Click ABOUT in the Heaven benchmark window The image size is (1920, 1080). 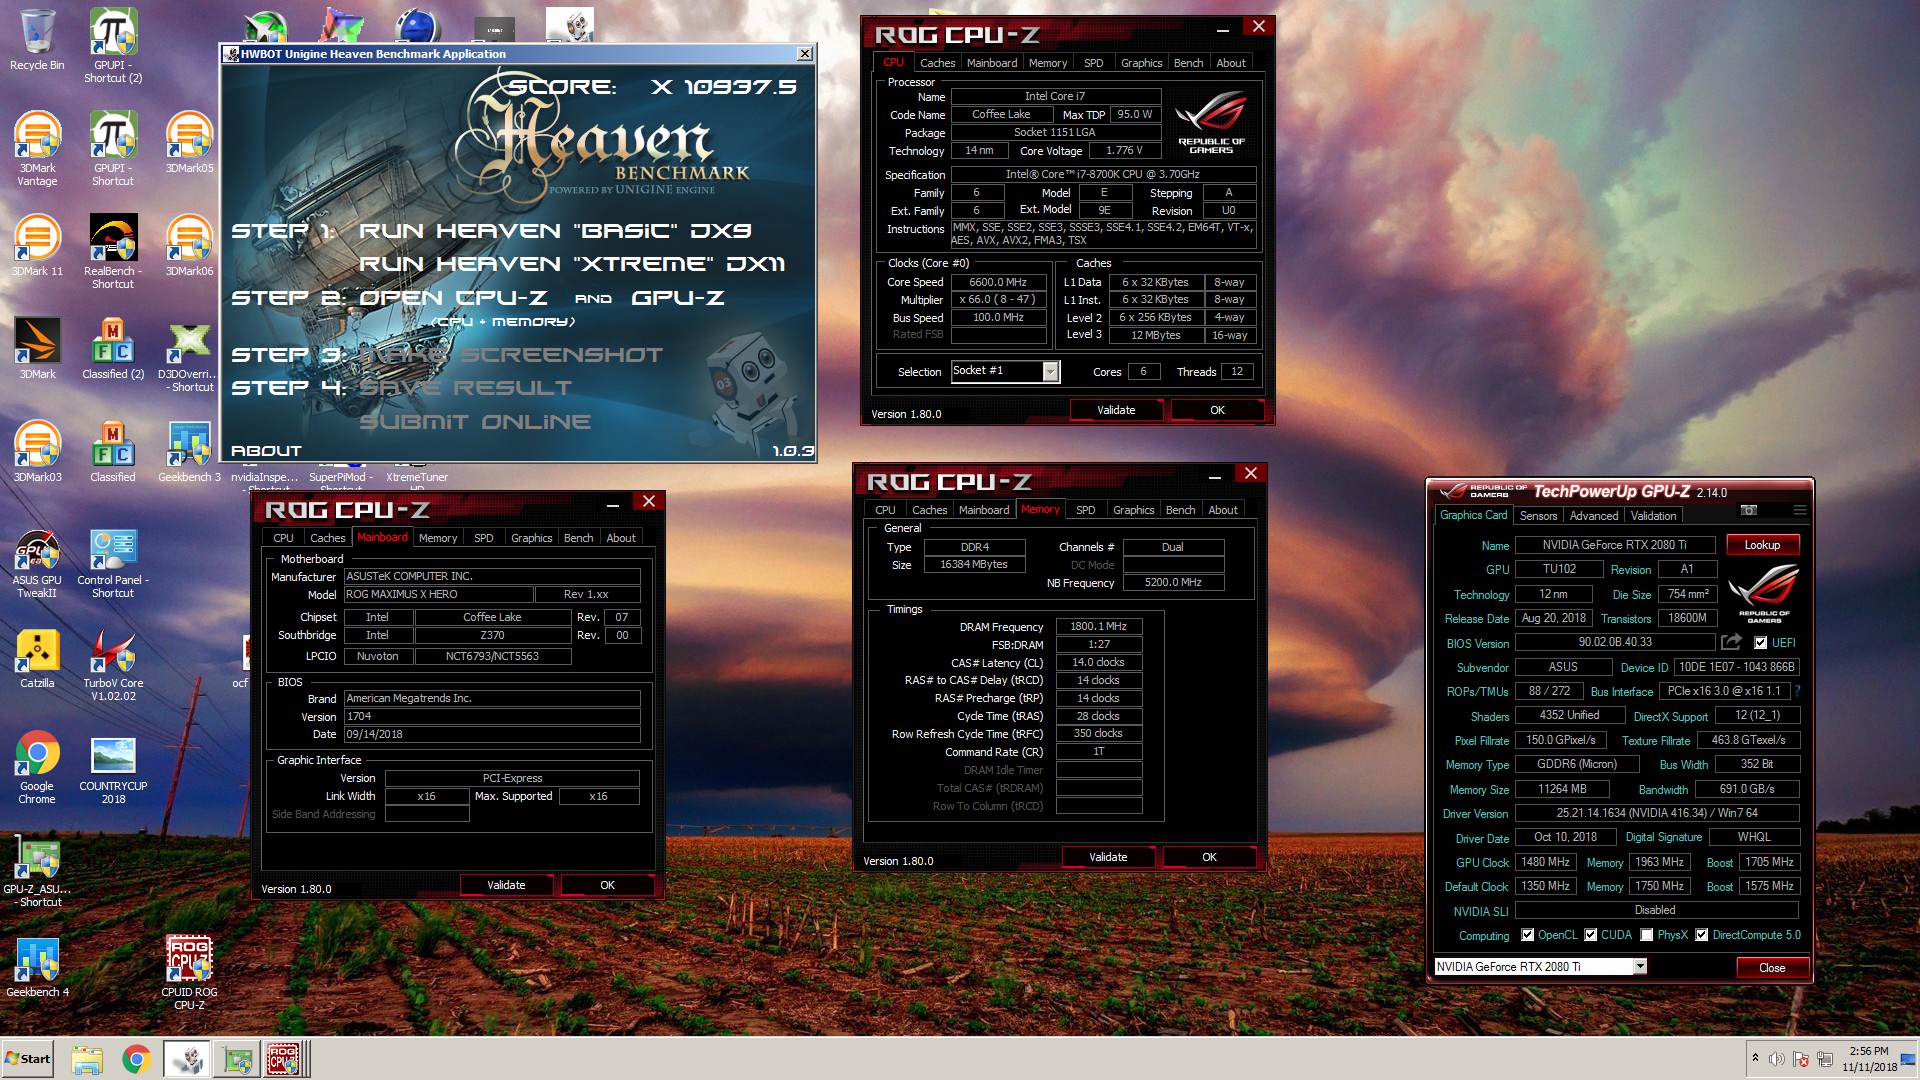point(266,451)
